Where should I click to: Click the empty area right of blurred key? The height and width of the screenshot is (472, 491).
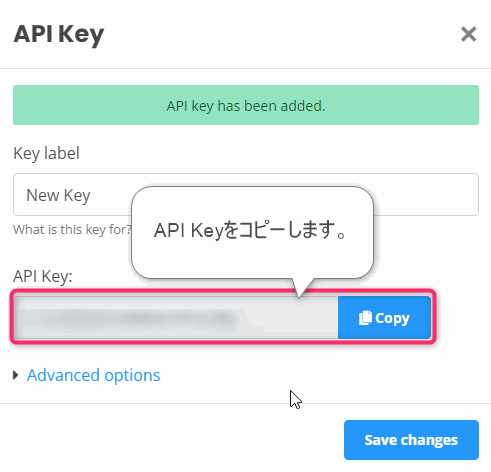click(287, 318)
